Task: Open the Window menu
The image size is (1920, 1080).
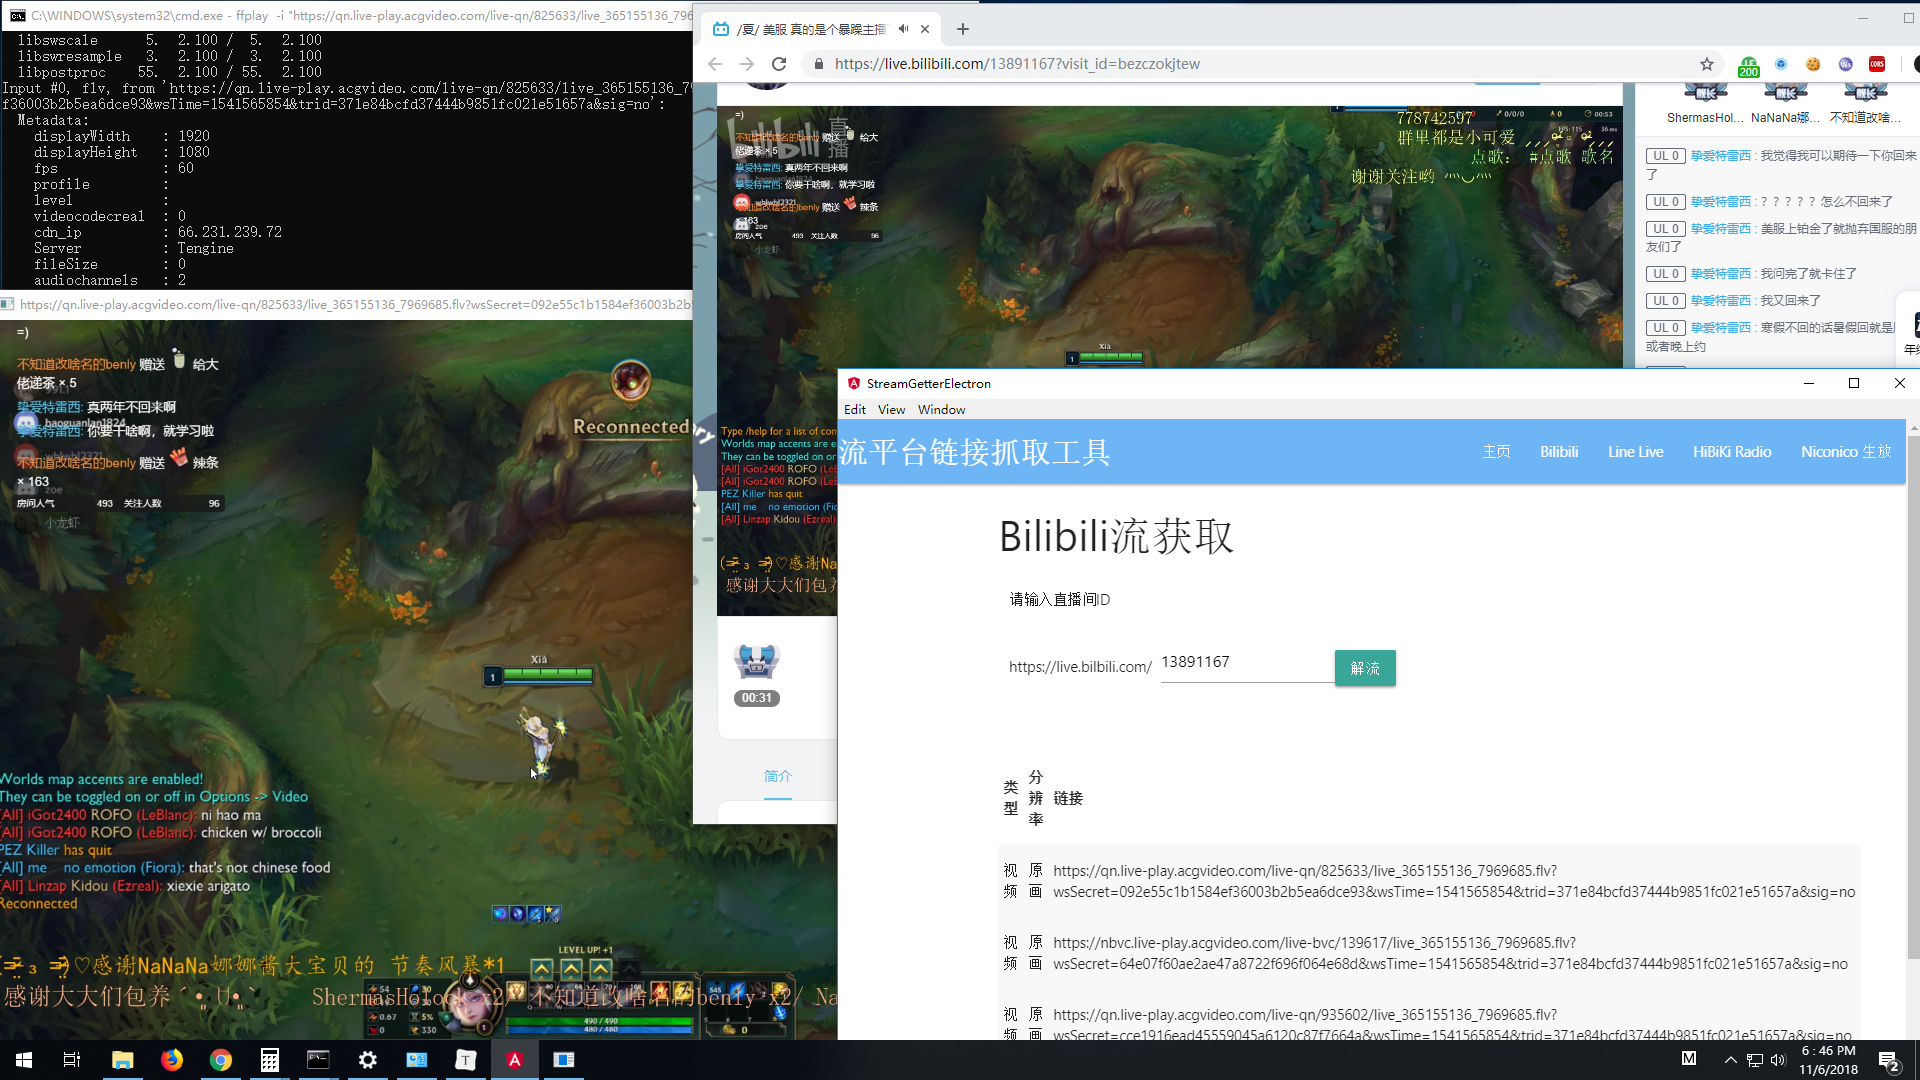Action: click(941, 410)
